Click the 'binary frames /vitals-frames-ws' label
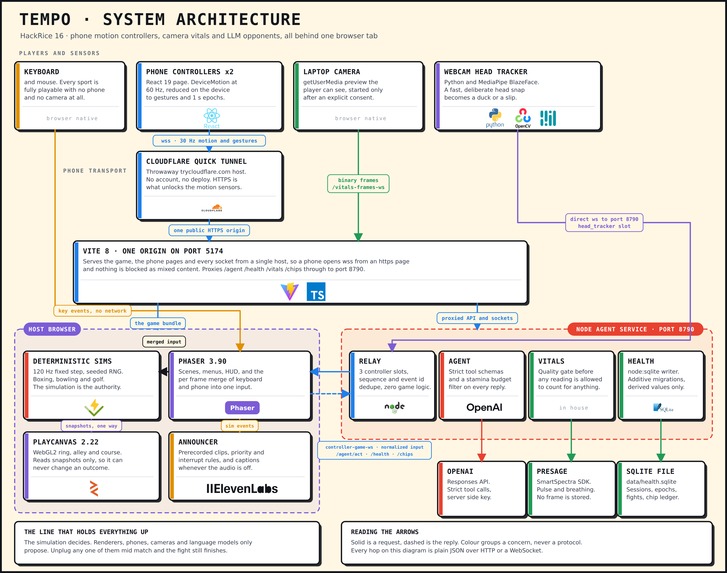 [x=358, y=184]
